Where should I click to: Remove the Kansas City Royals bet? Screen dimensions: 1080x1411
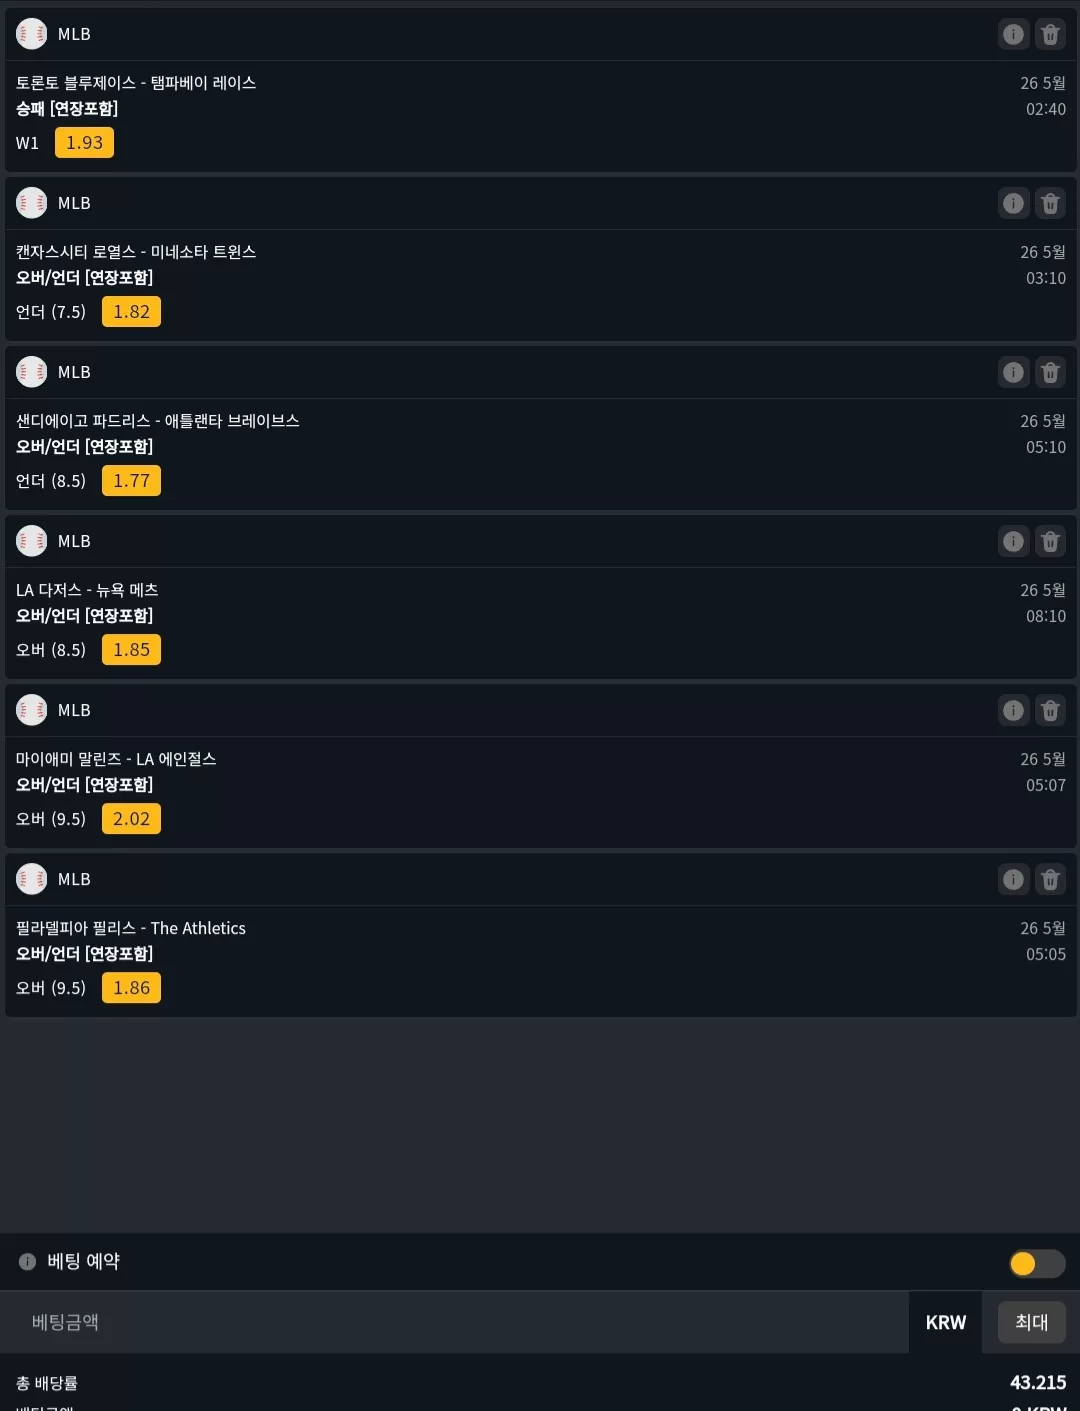pyautogui.click(x=1050, y=203)
